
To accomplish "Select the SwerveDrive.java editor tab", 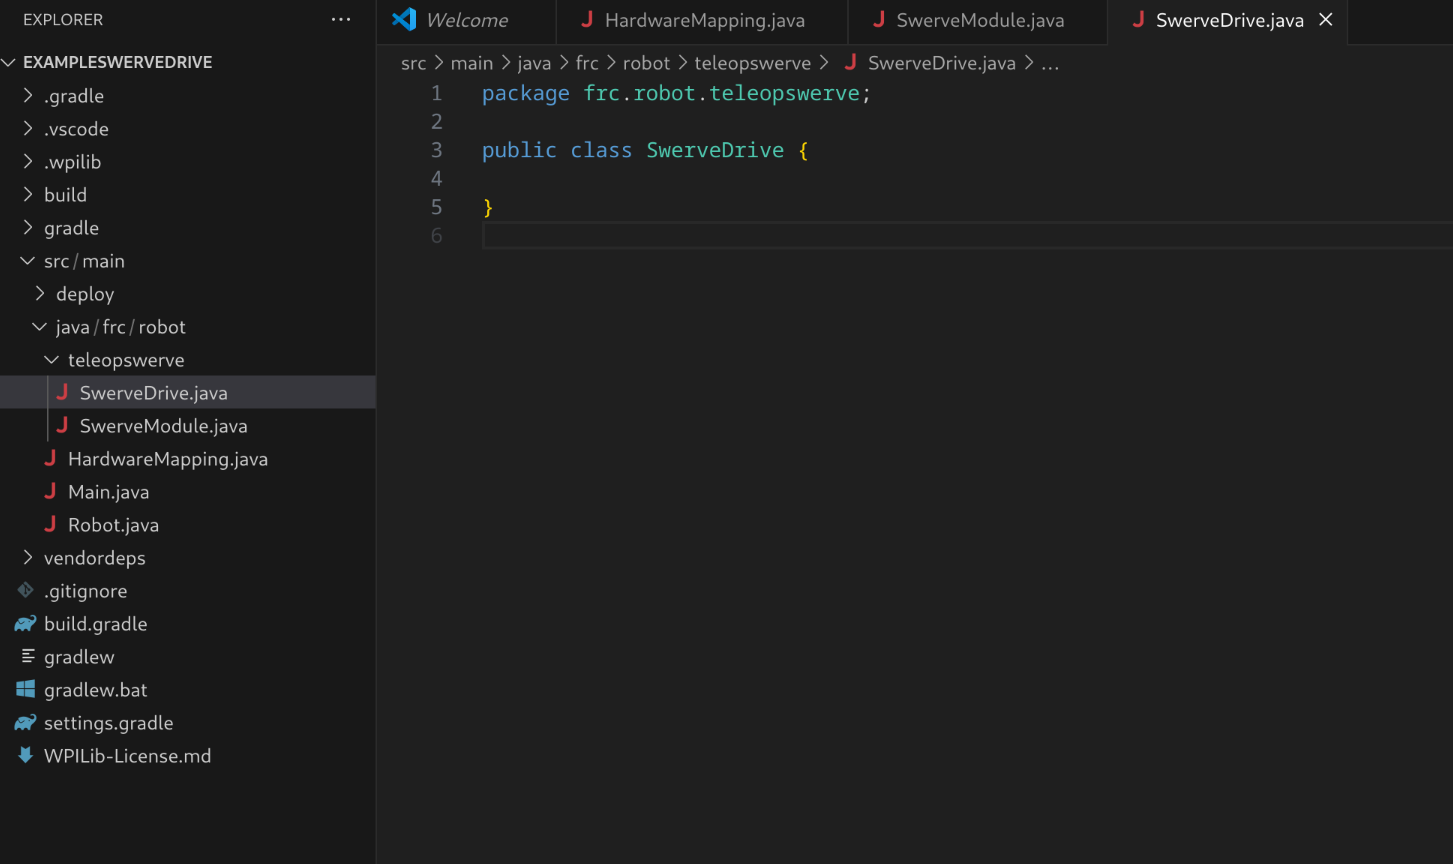I will (1228, 21).
